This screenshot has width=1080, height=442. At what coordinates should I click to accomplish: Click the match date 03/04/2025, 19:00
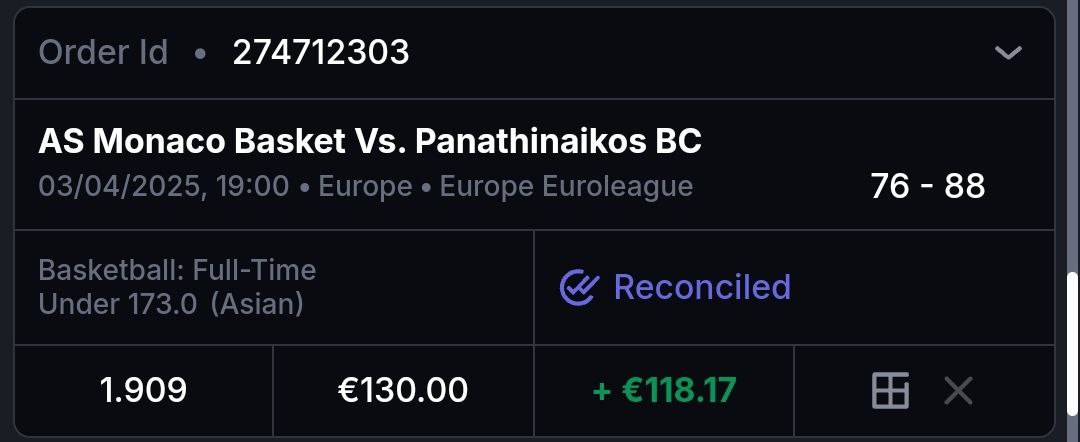[164, 186]
